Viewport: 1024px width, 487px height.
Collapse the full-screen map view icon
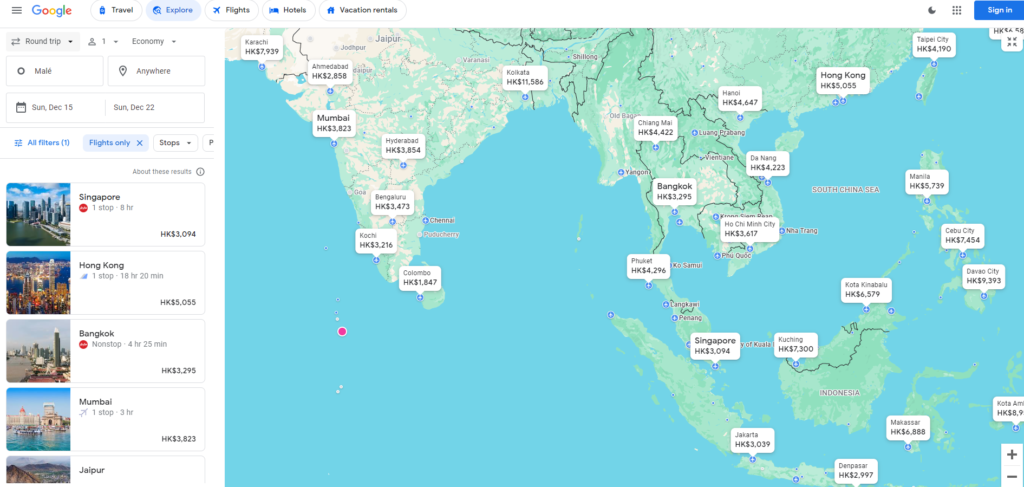1012,42
